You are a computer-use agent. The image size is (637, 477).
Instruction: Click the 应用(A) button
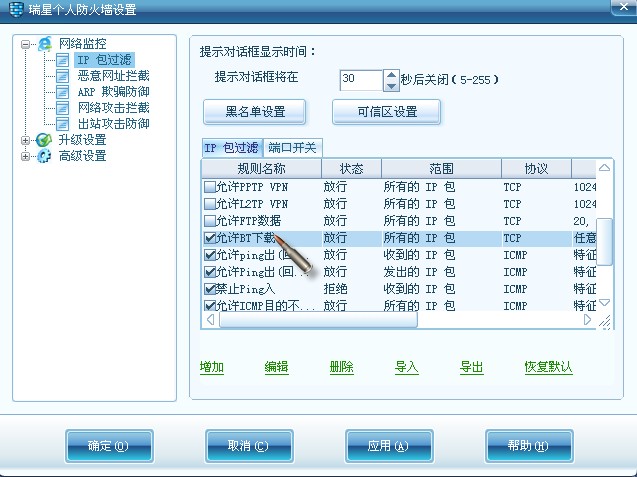tap(389, 446)
